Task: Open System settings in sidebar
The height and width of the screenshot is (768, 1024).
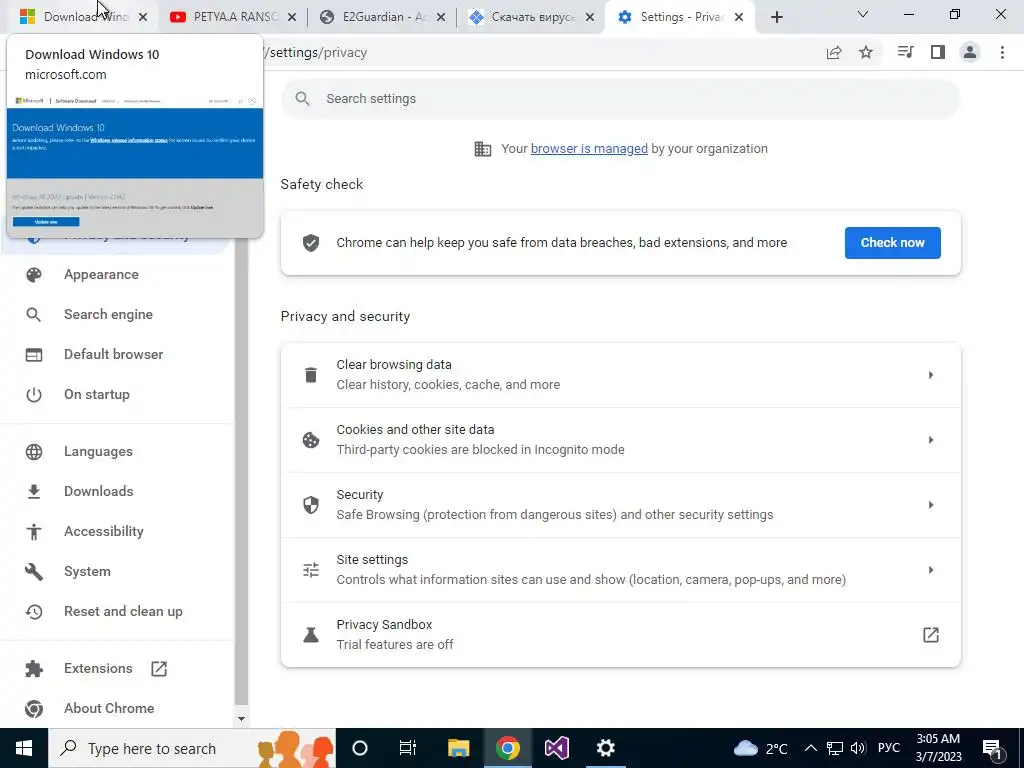Action: (87, 572)
